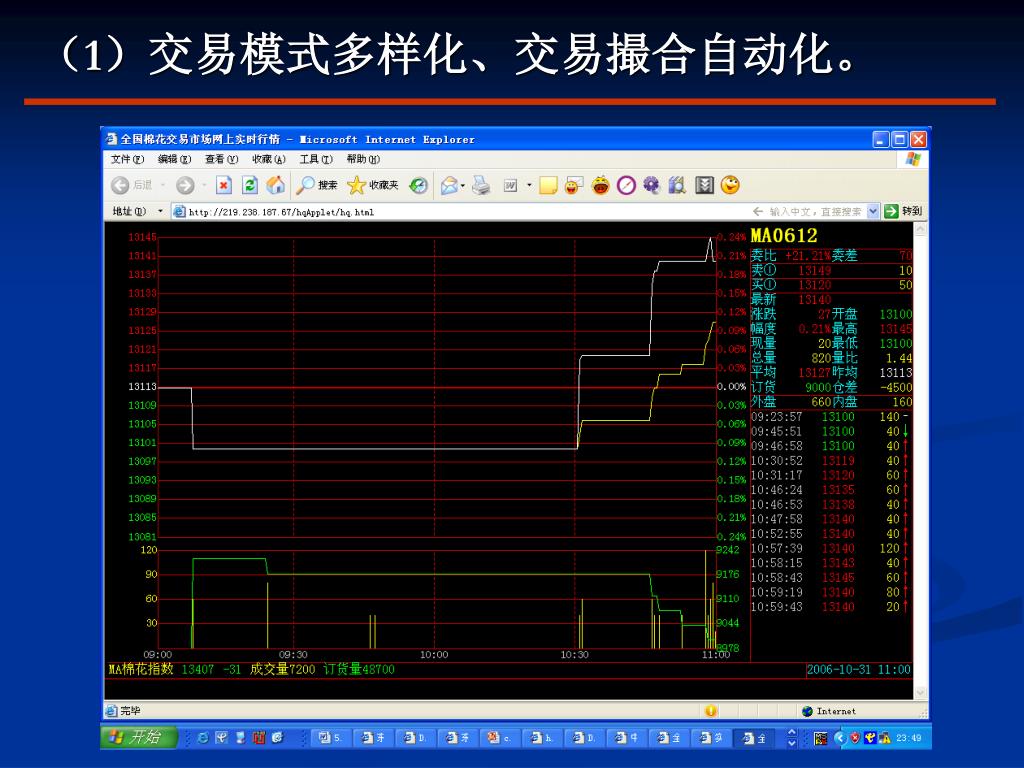Click the page scrollbar up arrow
Screen dimensions: 1024x768
click(x=921, y=229)
